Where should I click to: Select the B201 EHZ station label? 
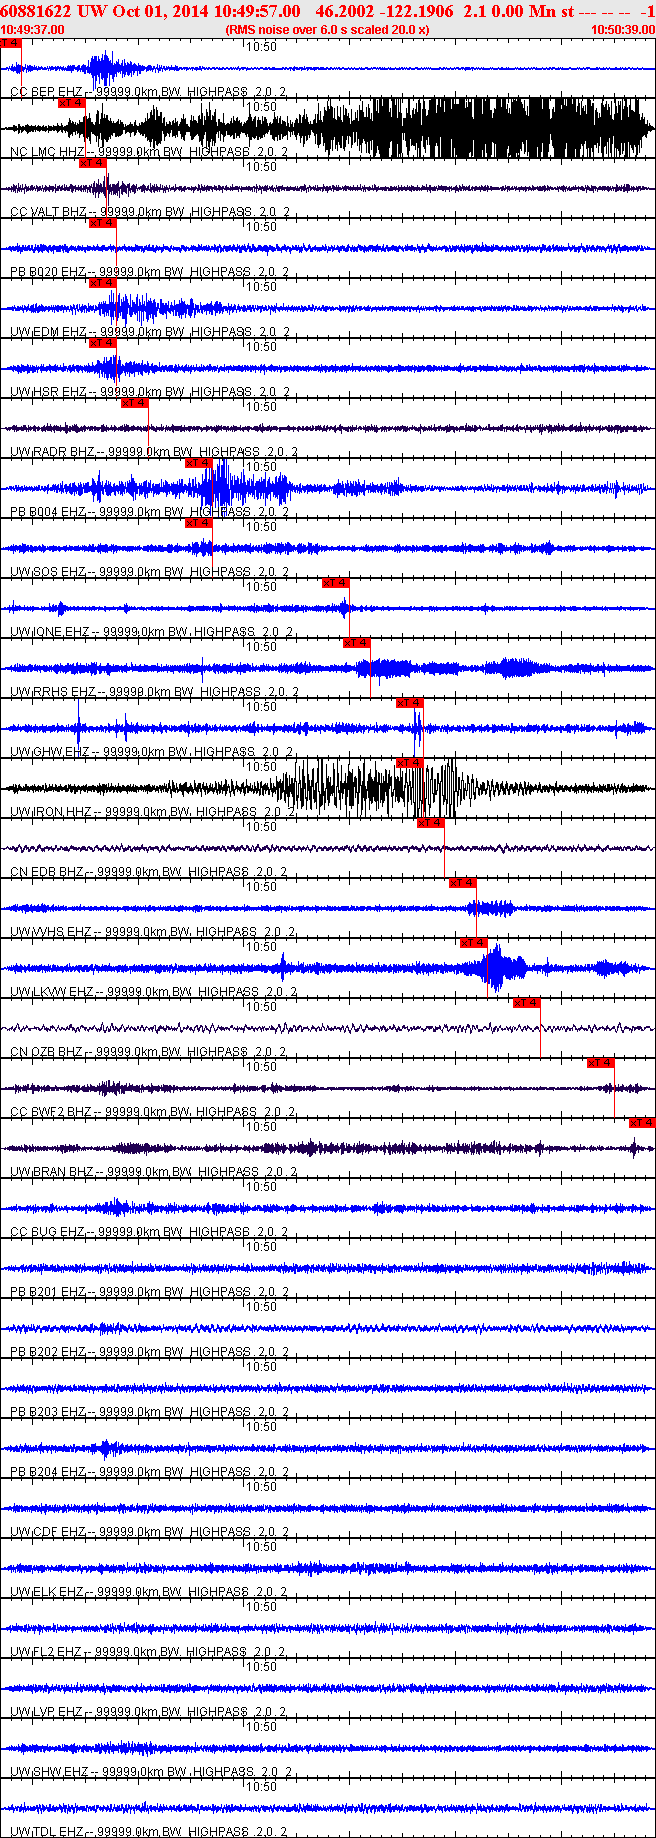149,1292
